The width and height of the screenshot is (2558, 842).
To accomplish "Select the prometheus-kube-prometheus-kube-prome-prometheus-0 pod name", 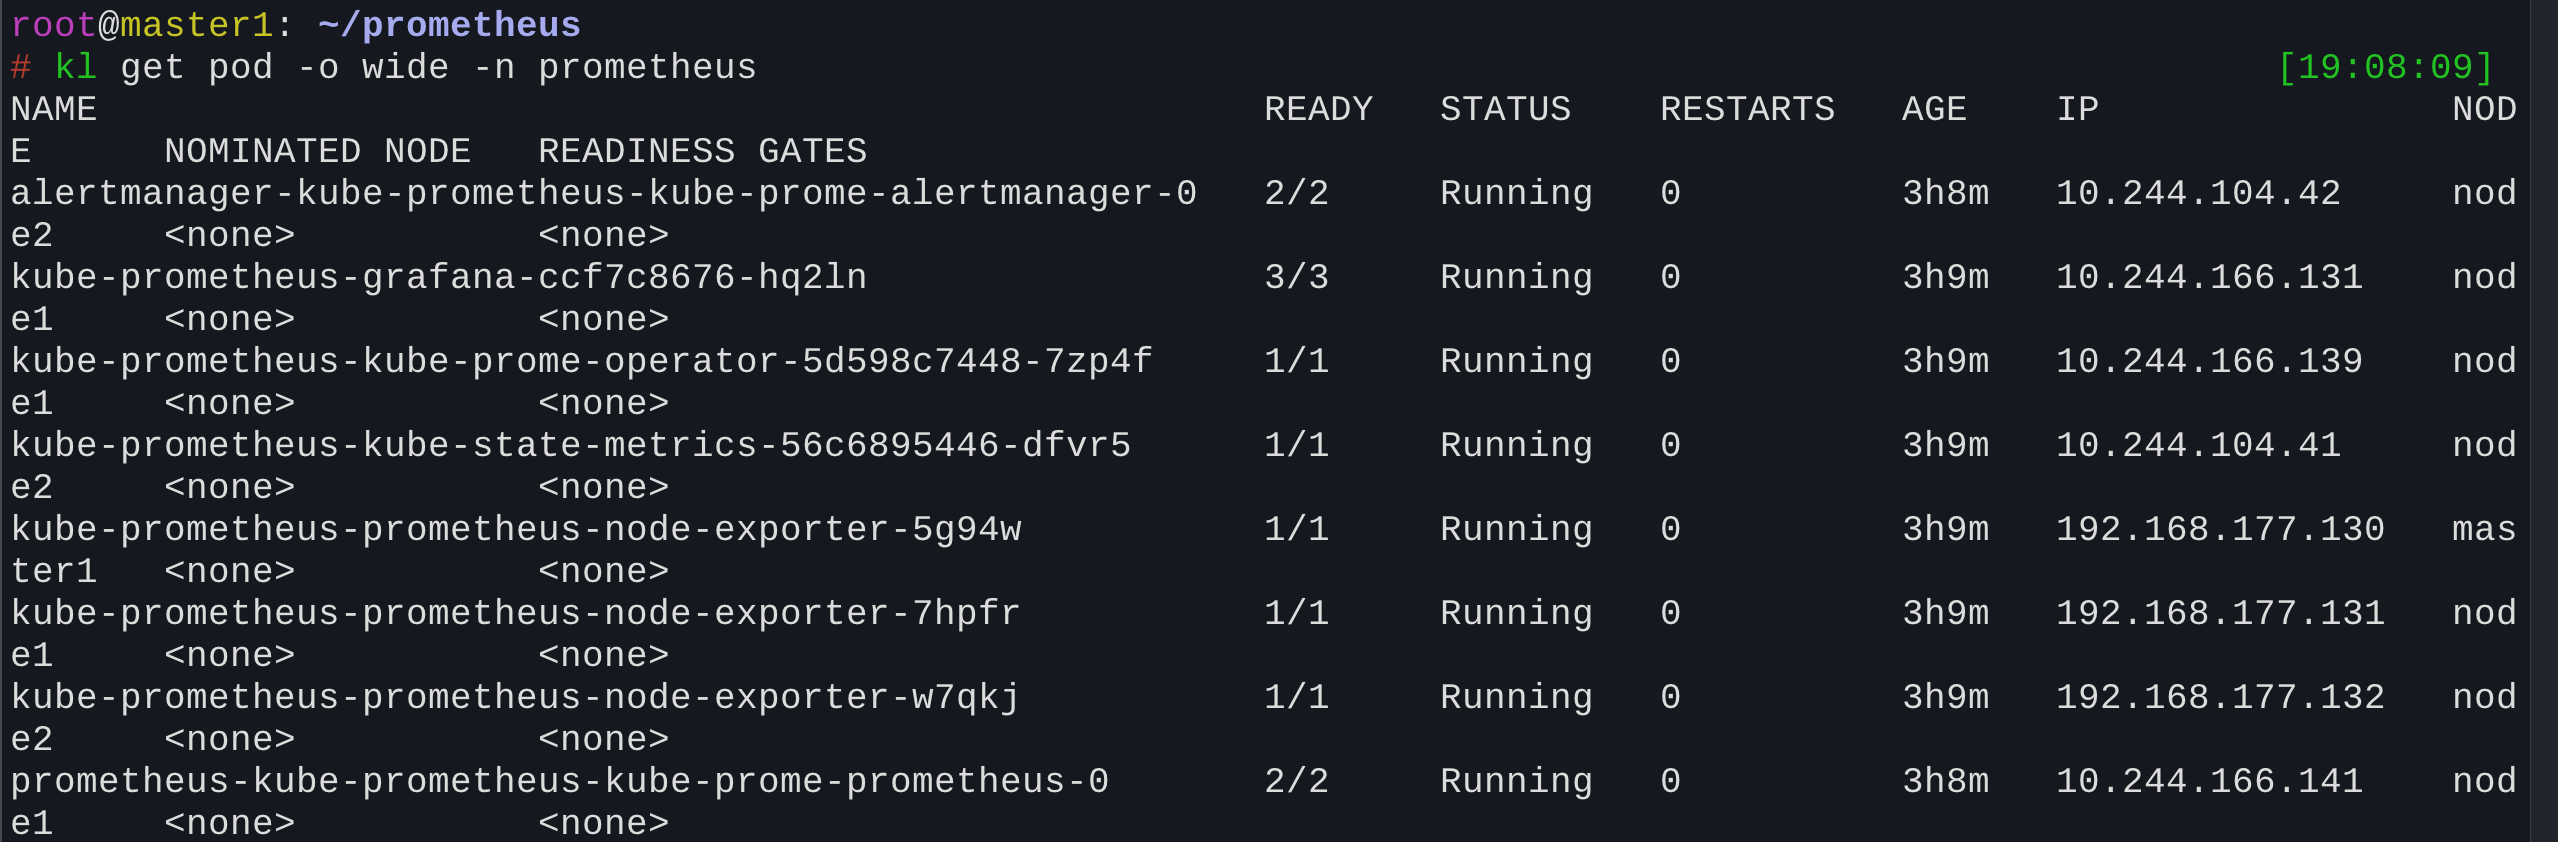I will coord(559,781).
